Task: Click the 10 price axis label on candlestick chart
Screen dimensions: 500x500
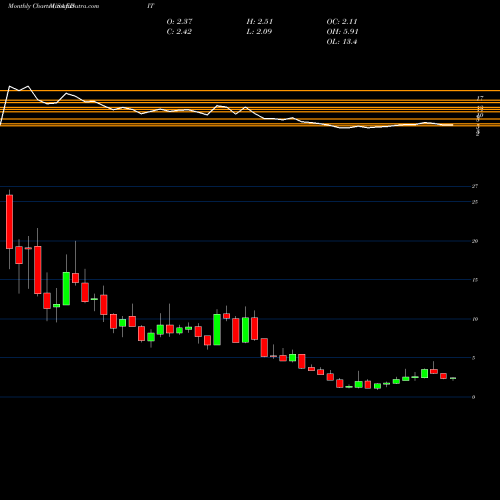Action: 475,319
